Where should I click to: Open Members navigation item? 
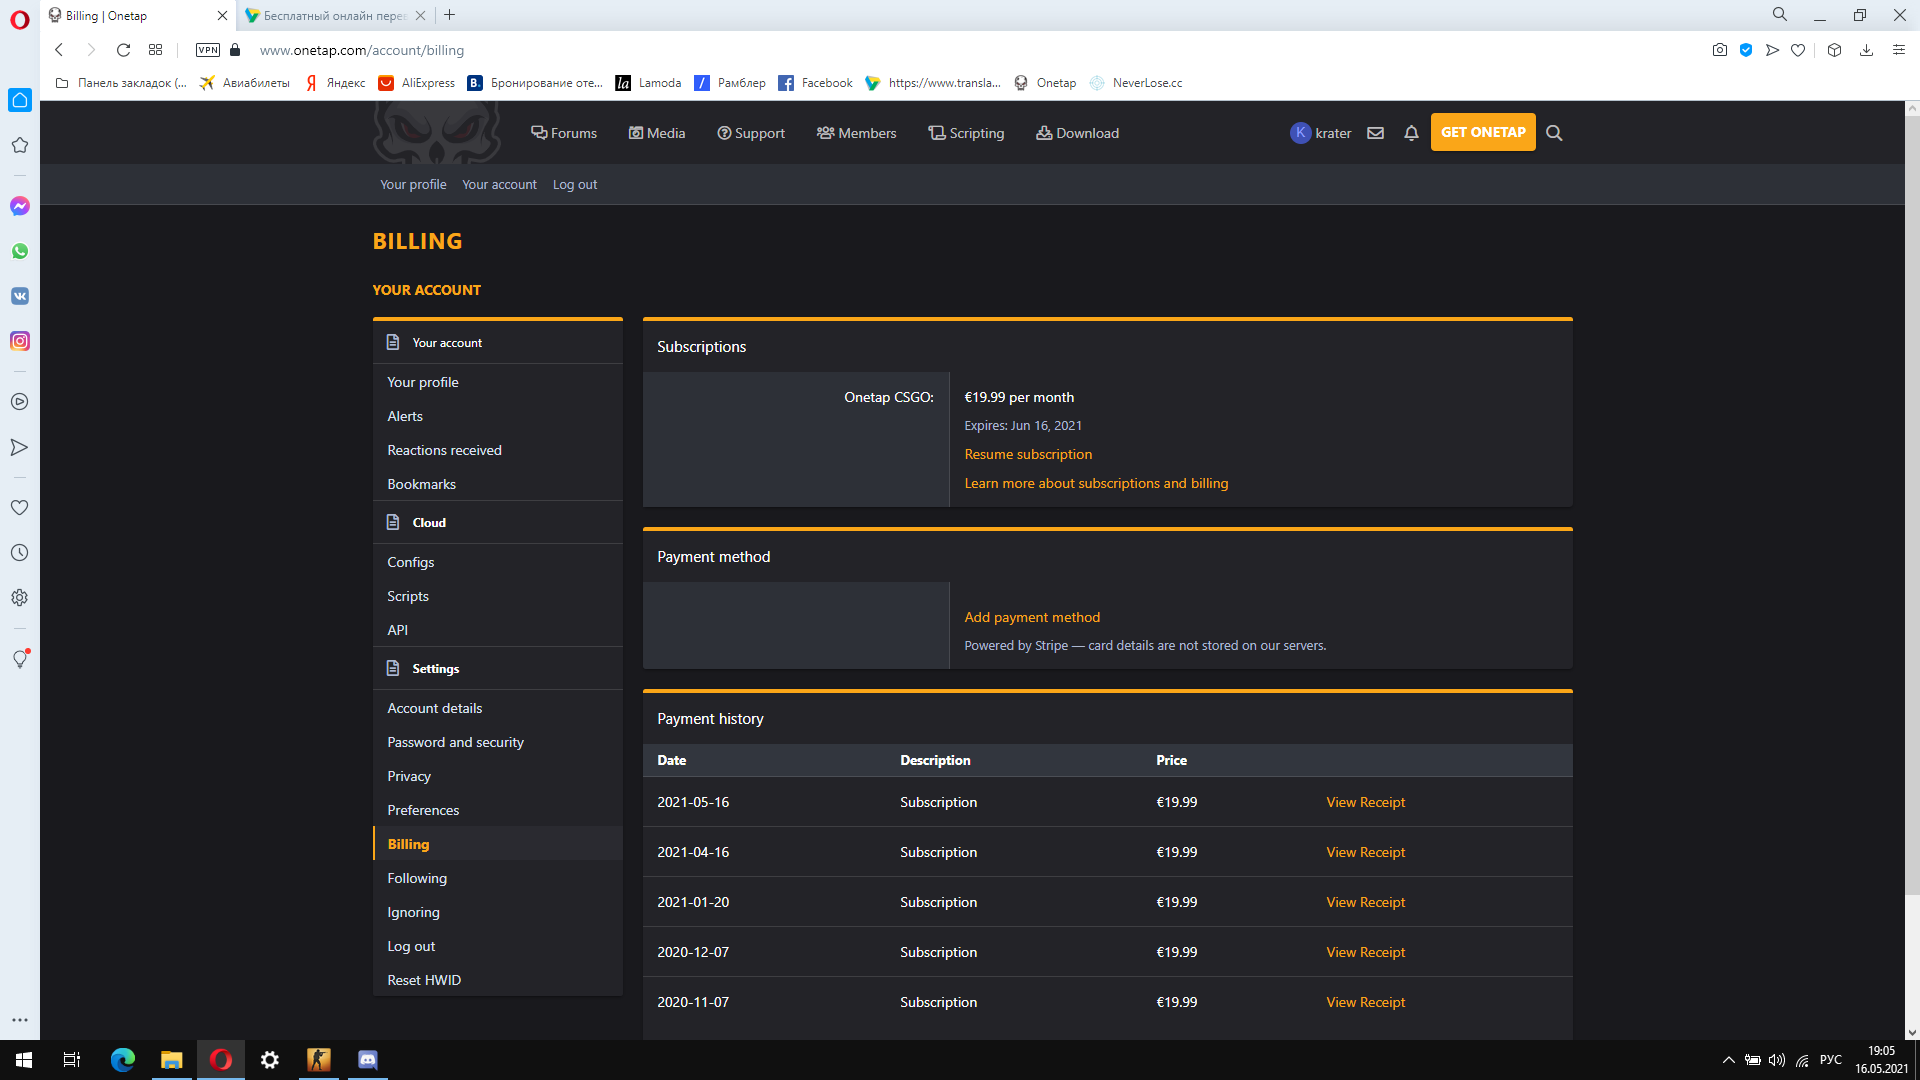[x=856, y=133]
